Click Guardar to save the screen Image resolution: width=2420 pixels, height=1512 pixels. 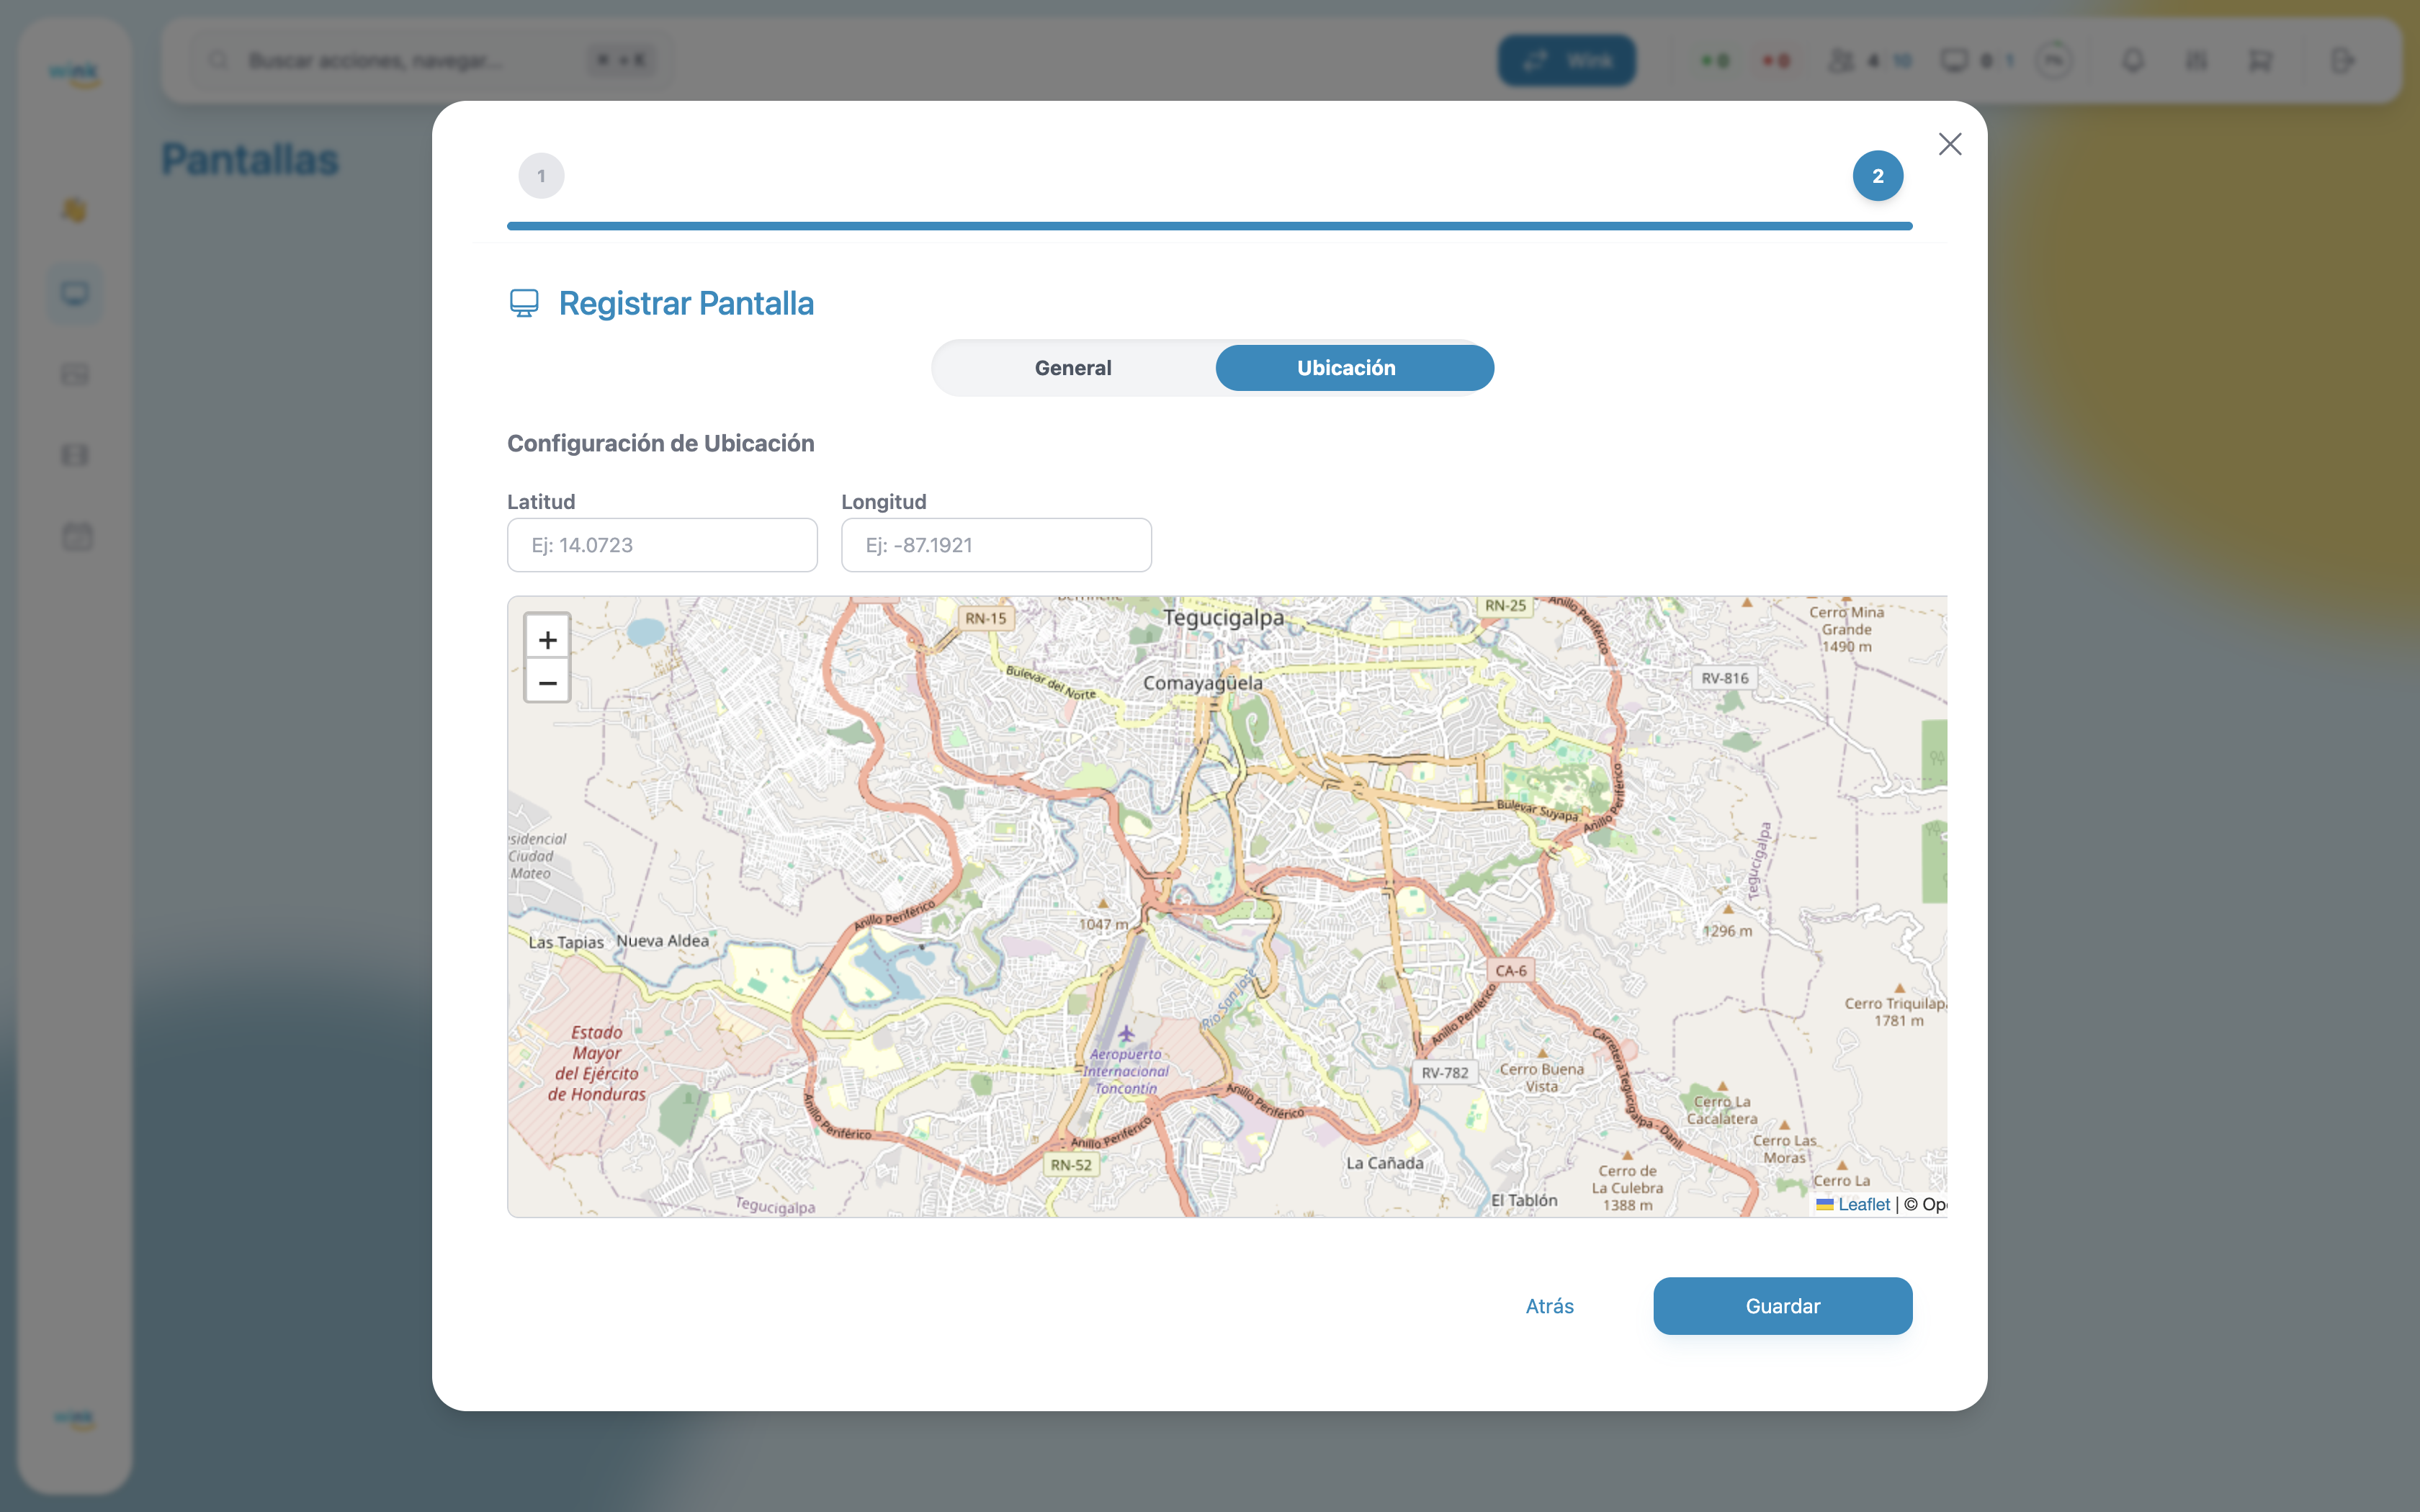click(x=1782, y=1306)
